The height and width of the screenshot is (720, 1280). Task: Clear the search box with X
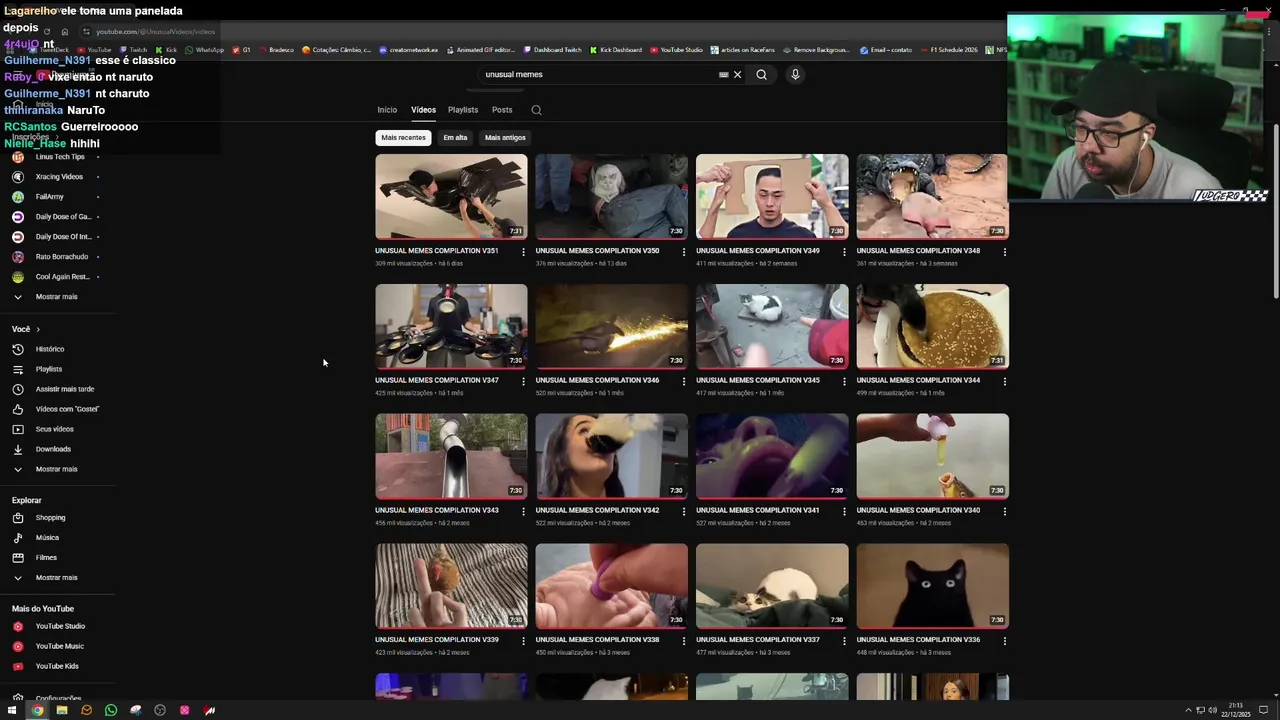tap(738, 74)
